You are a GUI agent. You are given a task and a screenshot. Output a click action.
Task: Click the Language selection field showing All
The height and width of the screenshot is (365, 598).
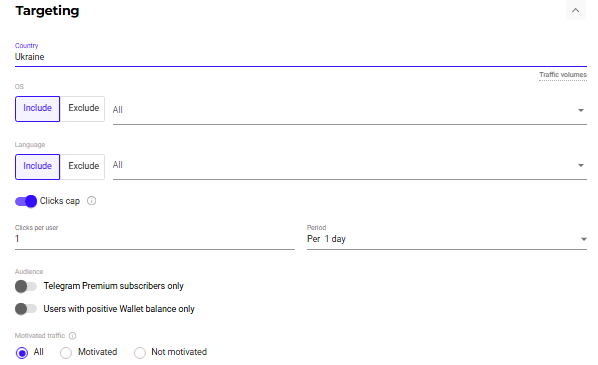pyautogui.click(x=350, y=165)
